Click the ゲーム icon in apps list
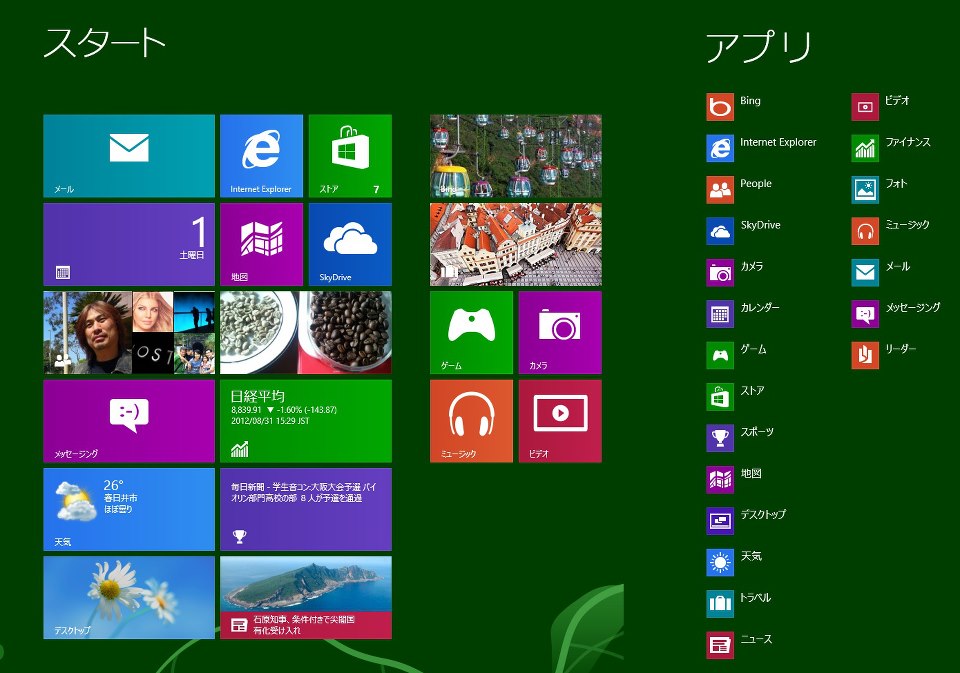Screen dimensions: 960x673 [x=720, y=355]
